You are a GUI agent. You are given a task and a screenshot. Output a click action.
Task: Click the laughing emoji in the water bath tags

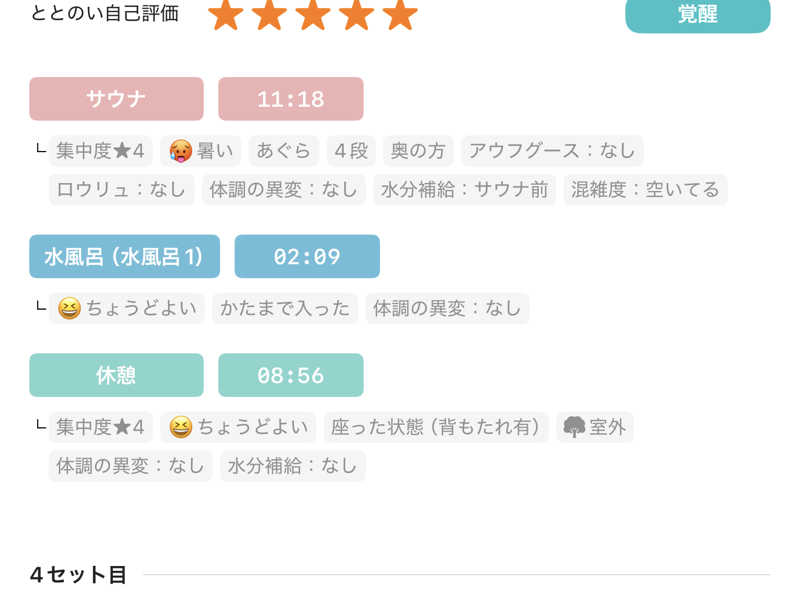[x=69, y=309]
